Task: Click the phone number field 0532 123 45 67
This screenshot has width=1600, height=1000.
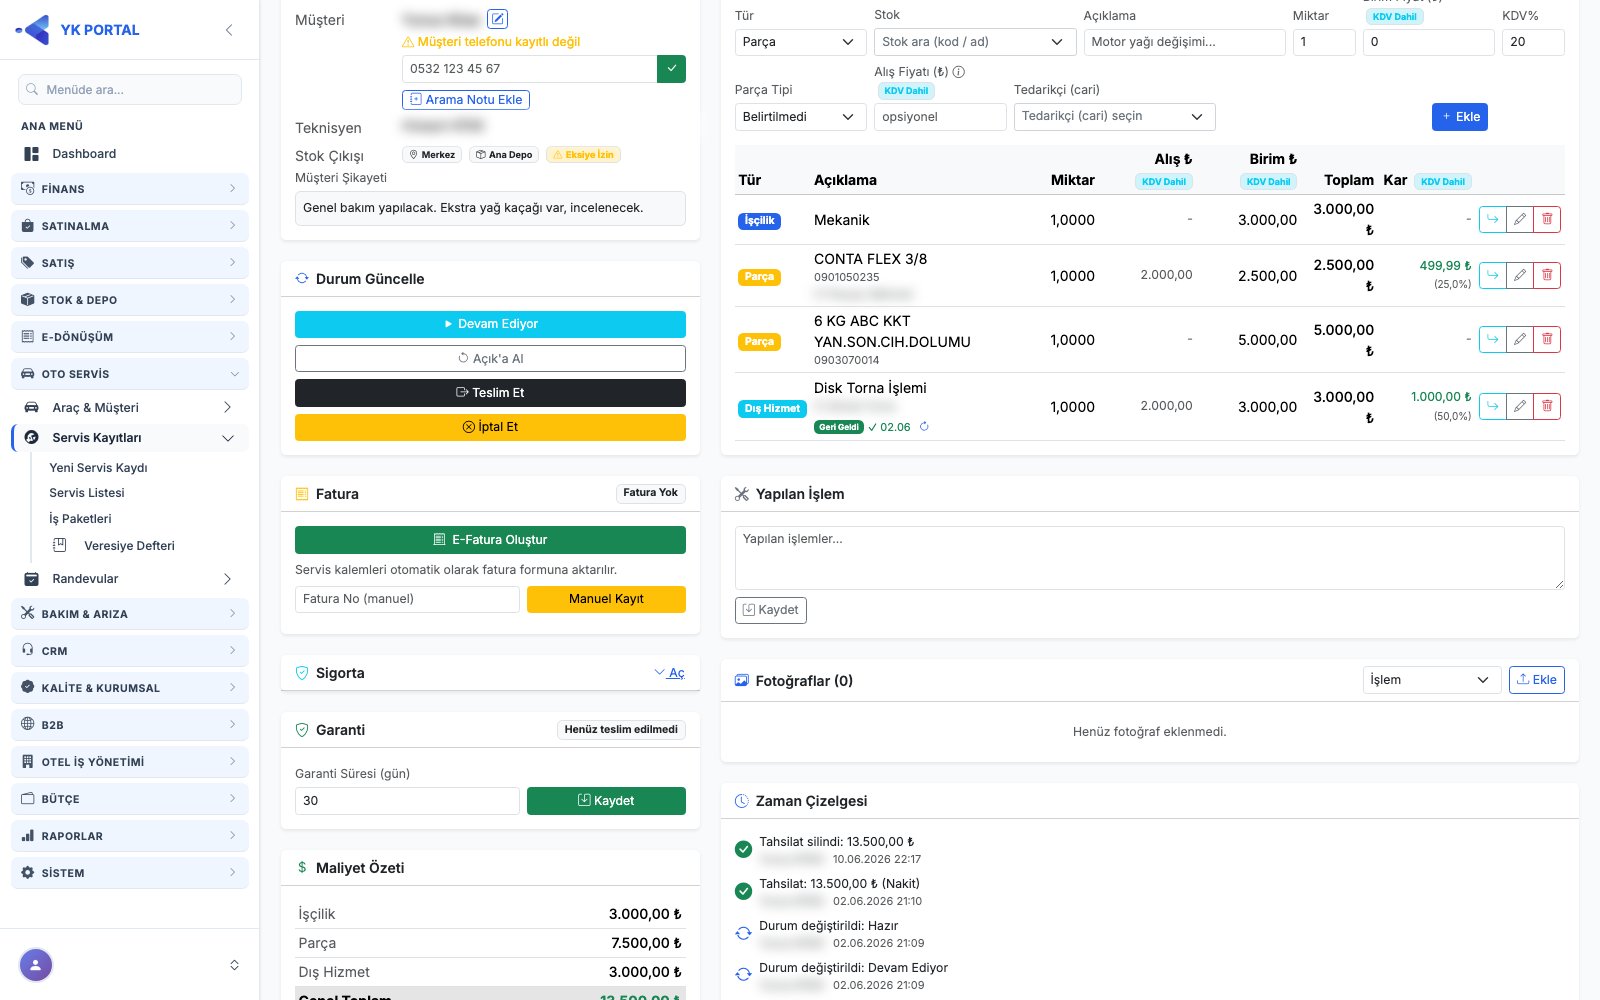Action: [529, 69]
